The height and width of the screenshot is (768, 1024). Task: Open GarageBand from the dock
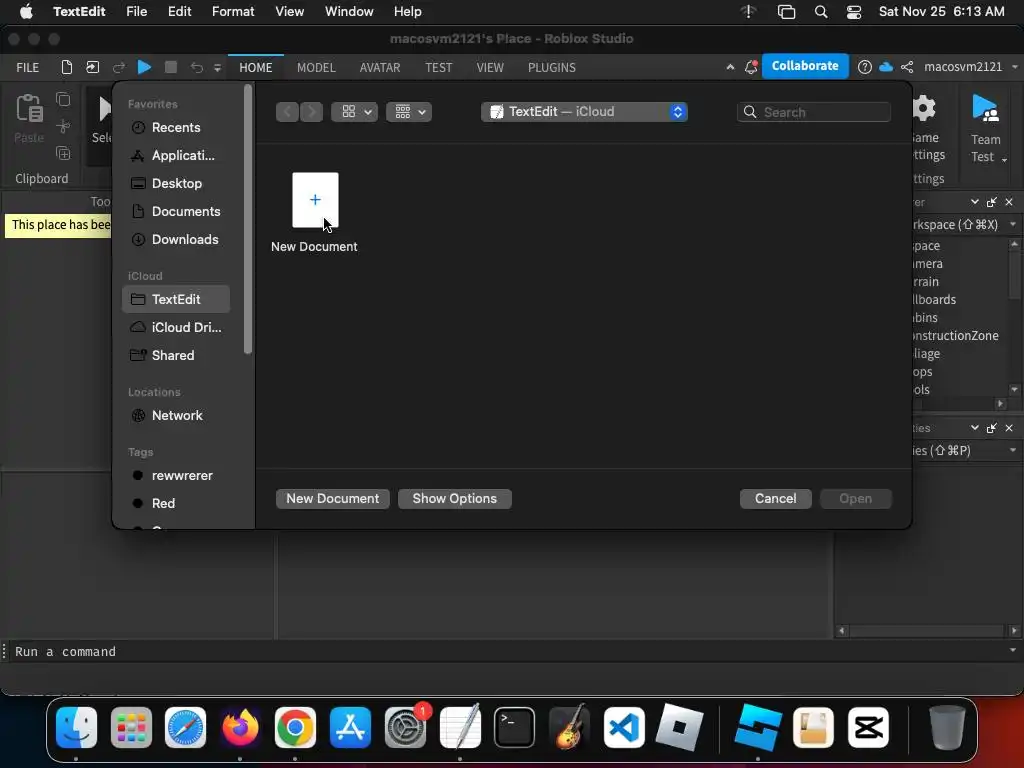coord(569,727)
